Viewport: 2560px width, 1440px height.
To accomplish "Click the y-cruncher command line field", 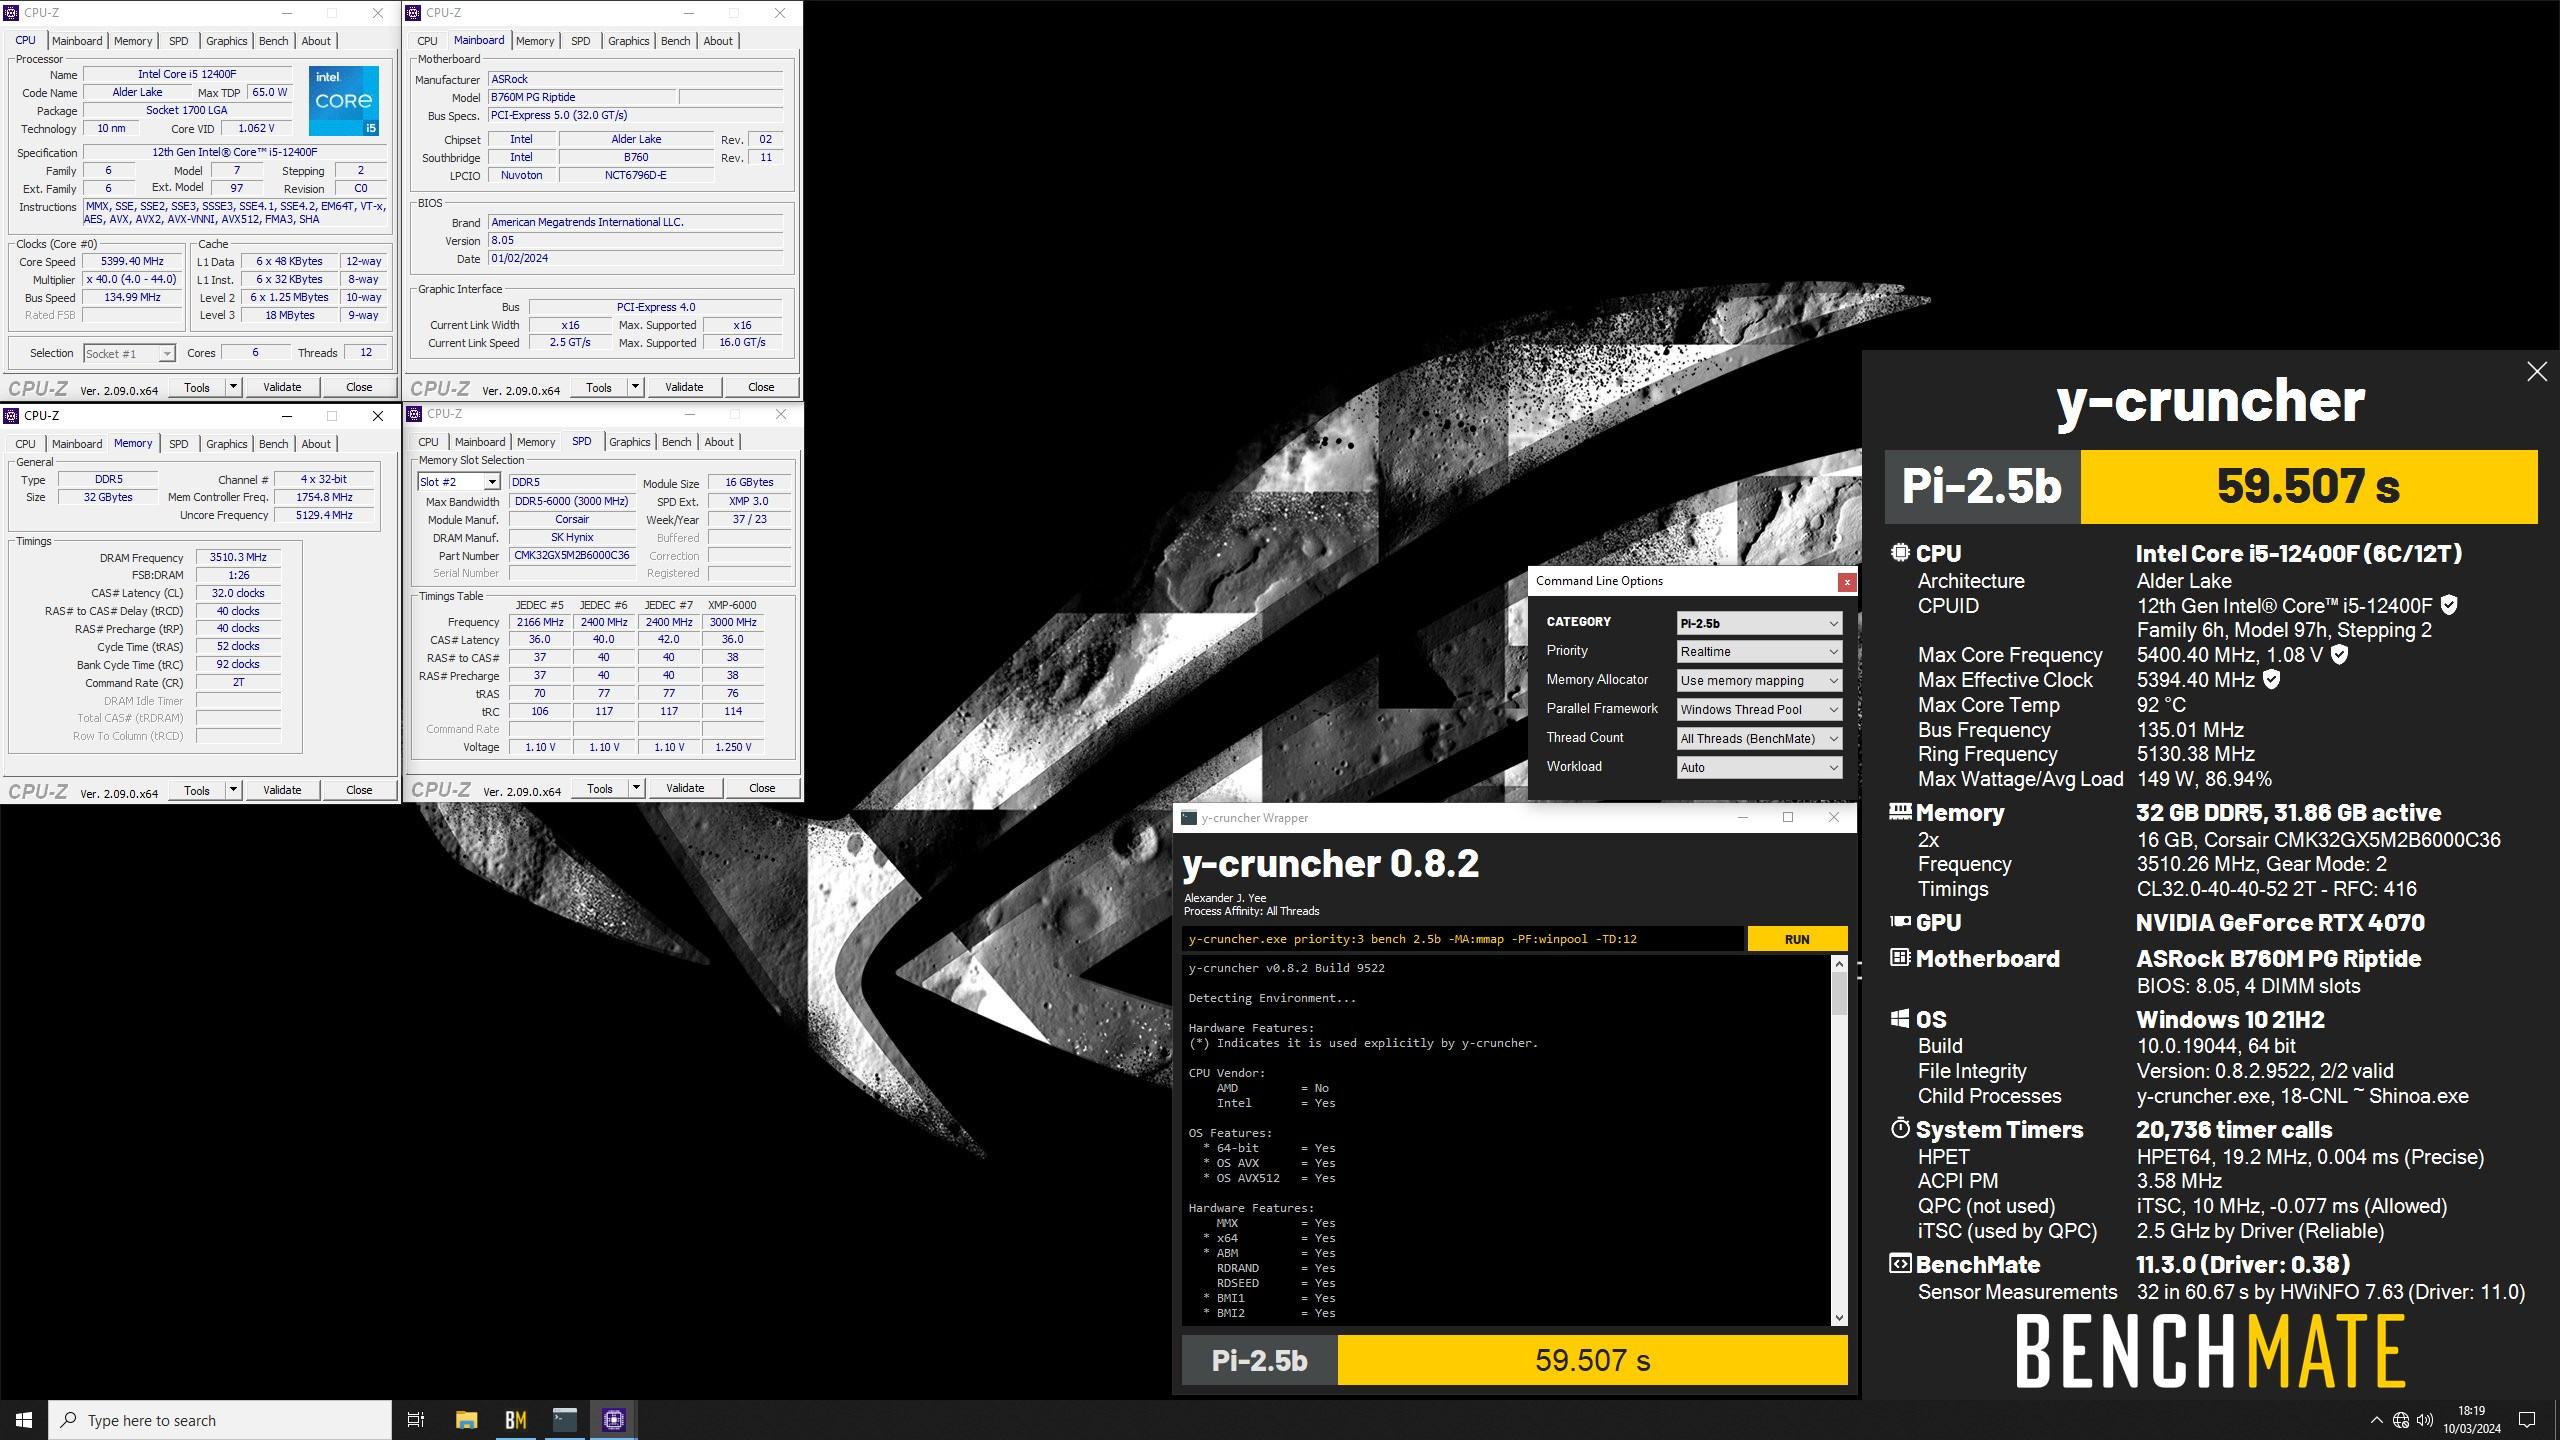I will (1463, 939).
